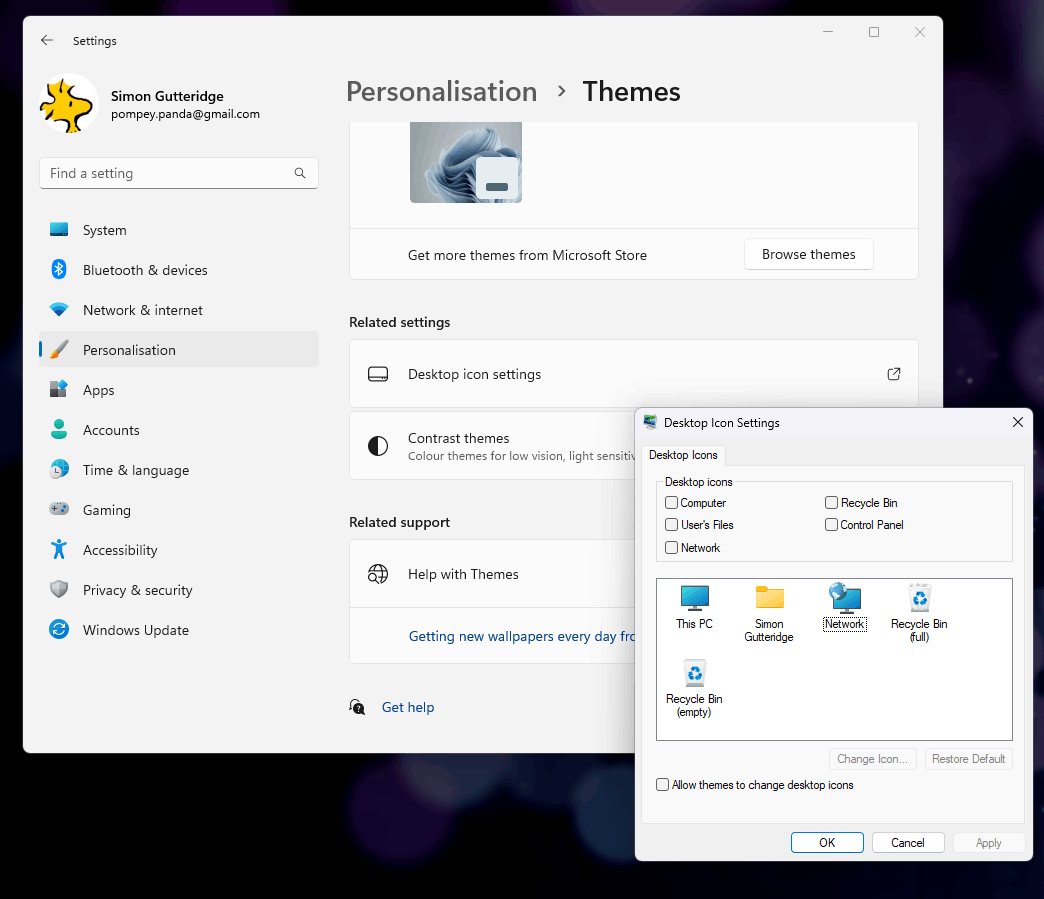Click the System monitor icon in sidebar
This screenshot has width=1044, height=899.
point(59,230)
